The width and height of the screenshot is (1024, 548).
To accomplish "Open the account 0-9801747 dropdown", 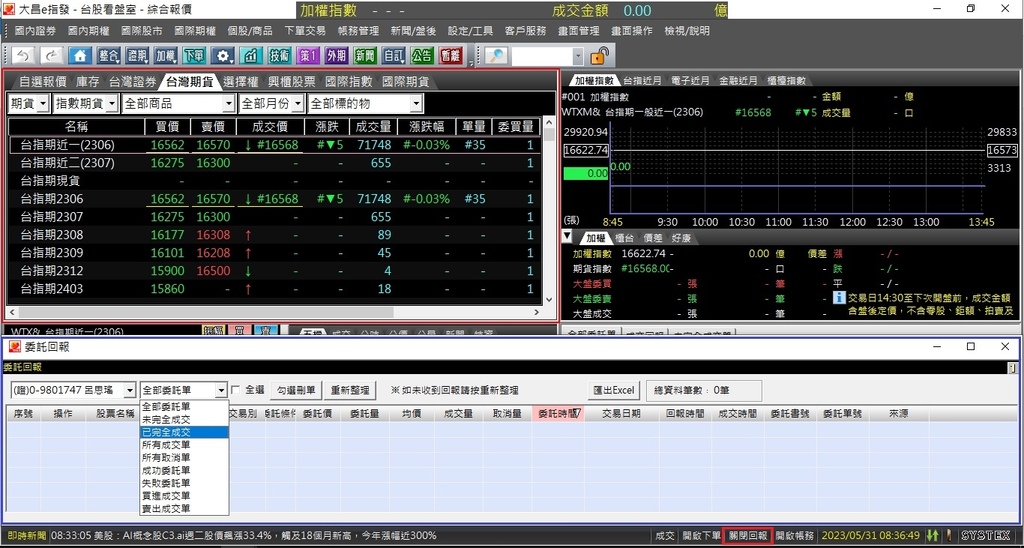I will click(x=129, y=391).
